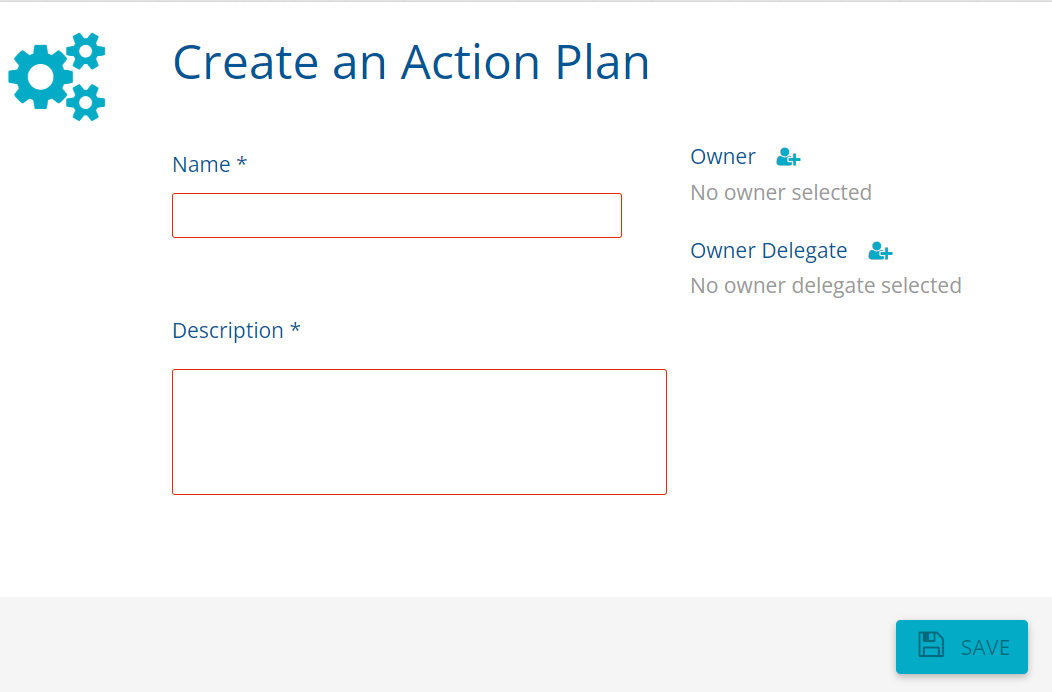This screenshot has height=692, width=1052.
Task: Click inside the Description text area
Action: coord(419,431)
